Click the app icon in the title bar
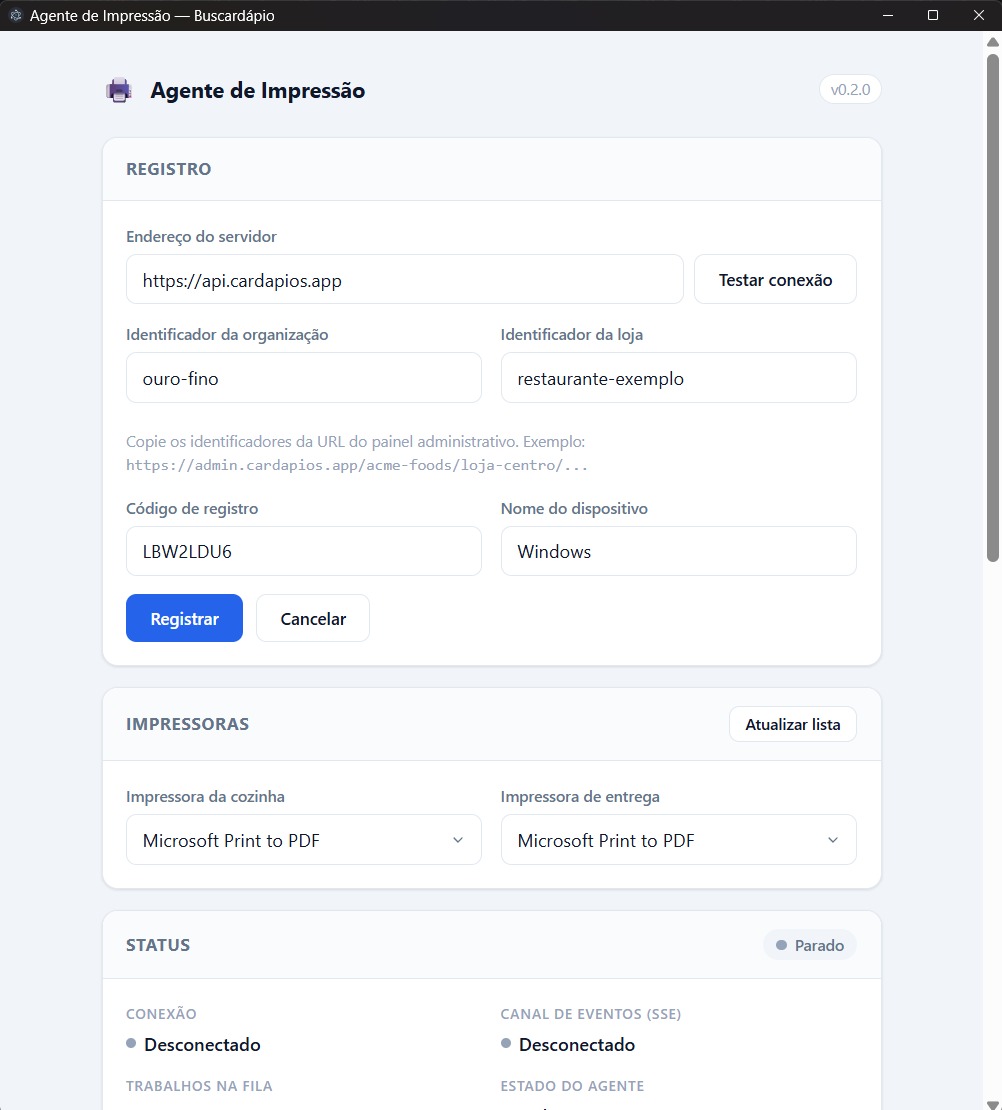This screenshot has height=1110, width=1002. (16, 15)
